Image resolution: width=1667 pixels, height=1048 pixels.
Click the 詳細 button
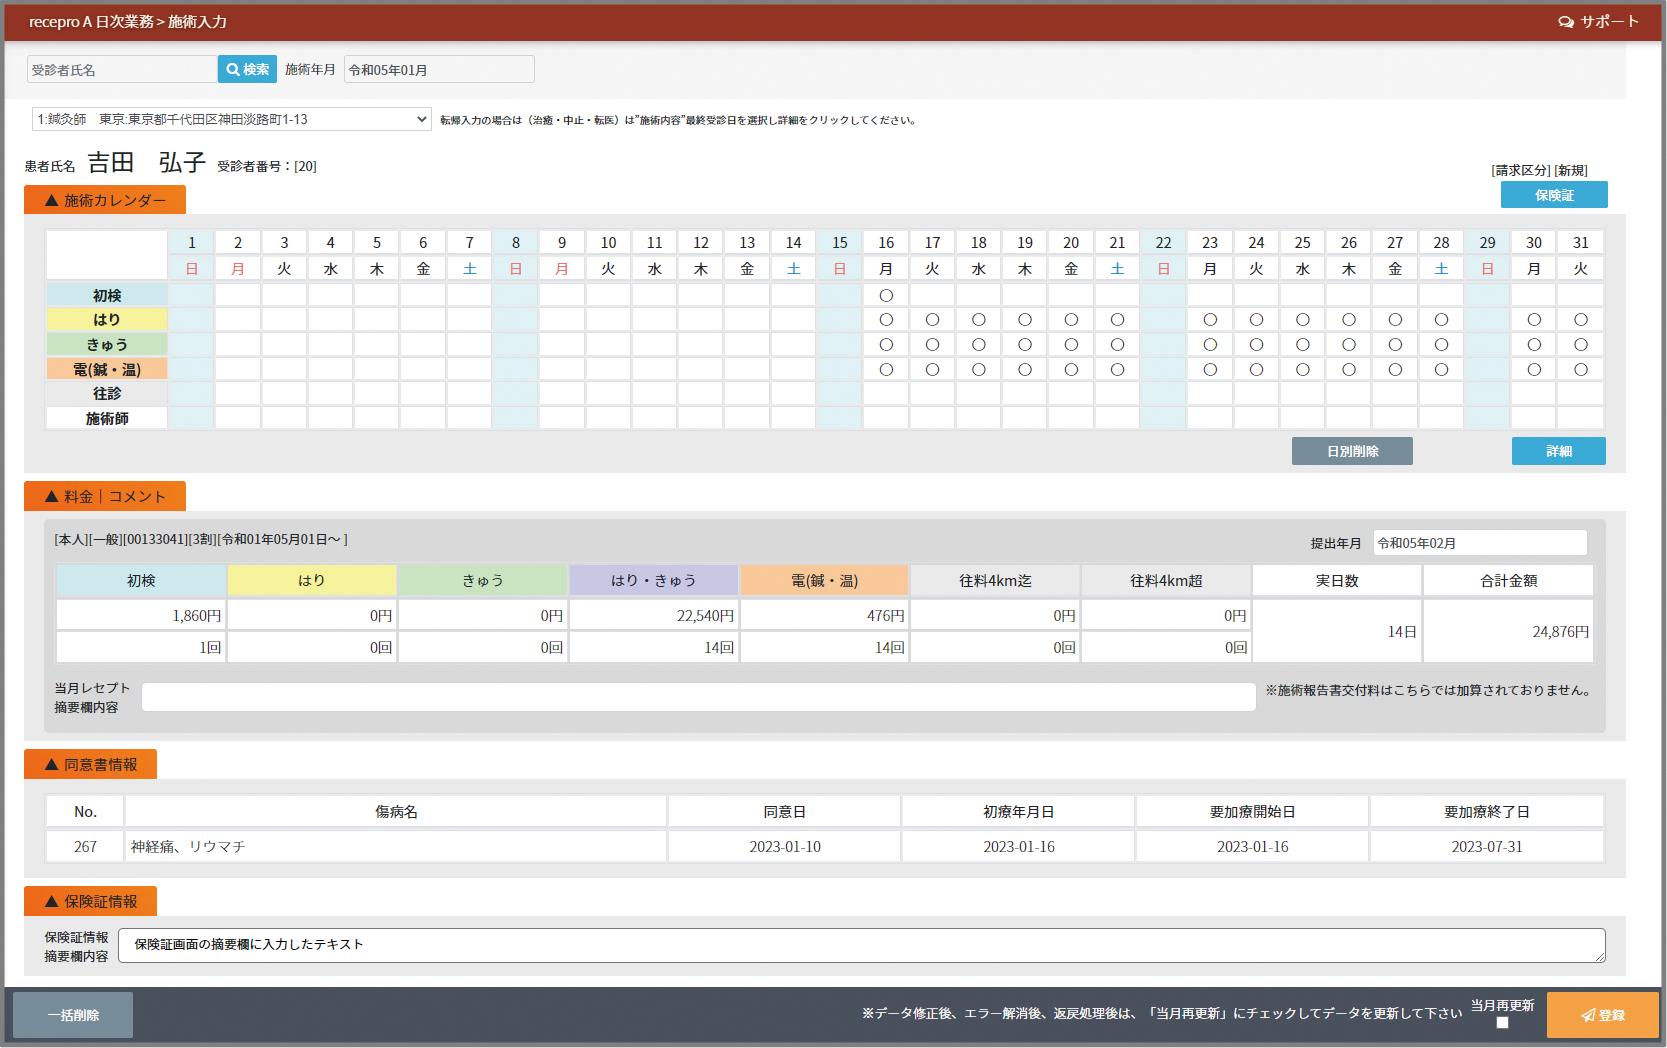pyautogui.click(x=1559, y=451)
